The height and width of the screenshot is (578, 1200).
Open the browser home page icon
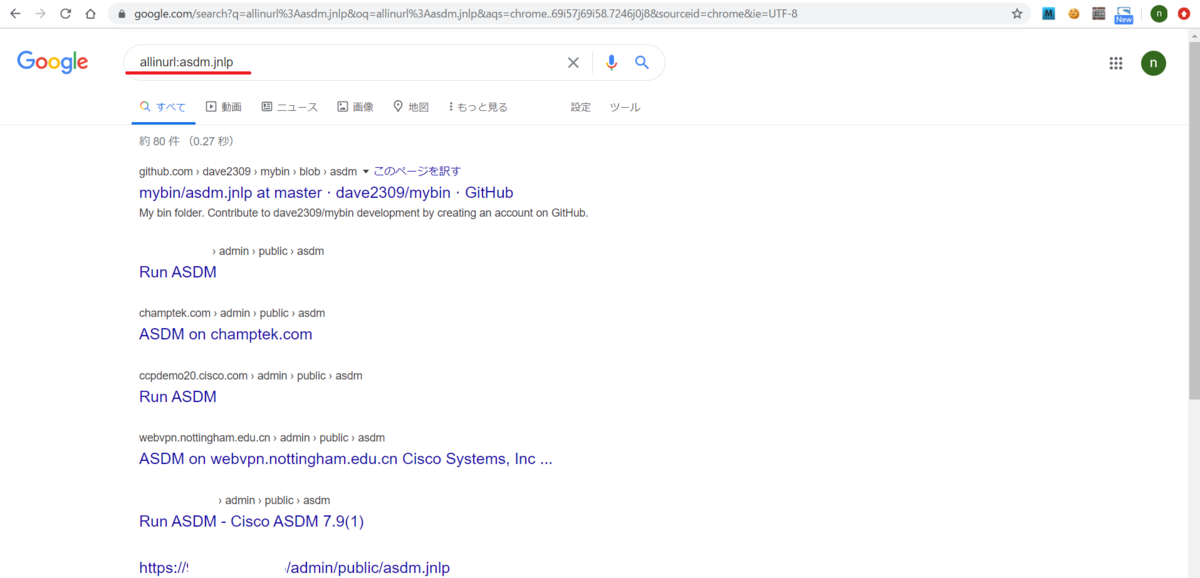coord(91,14)
